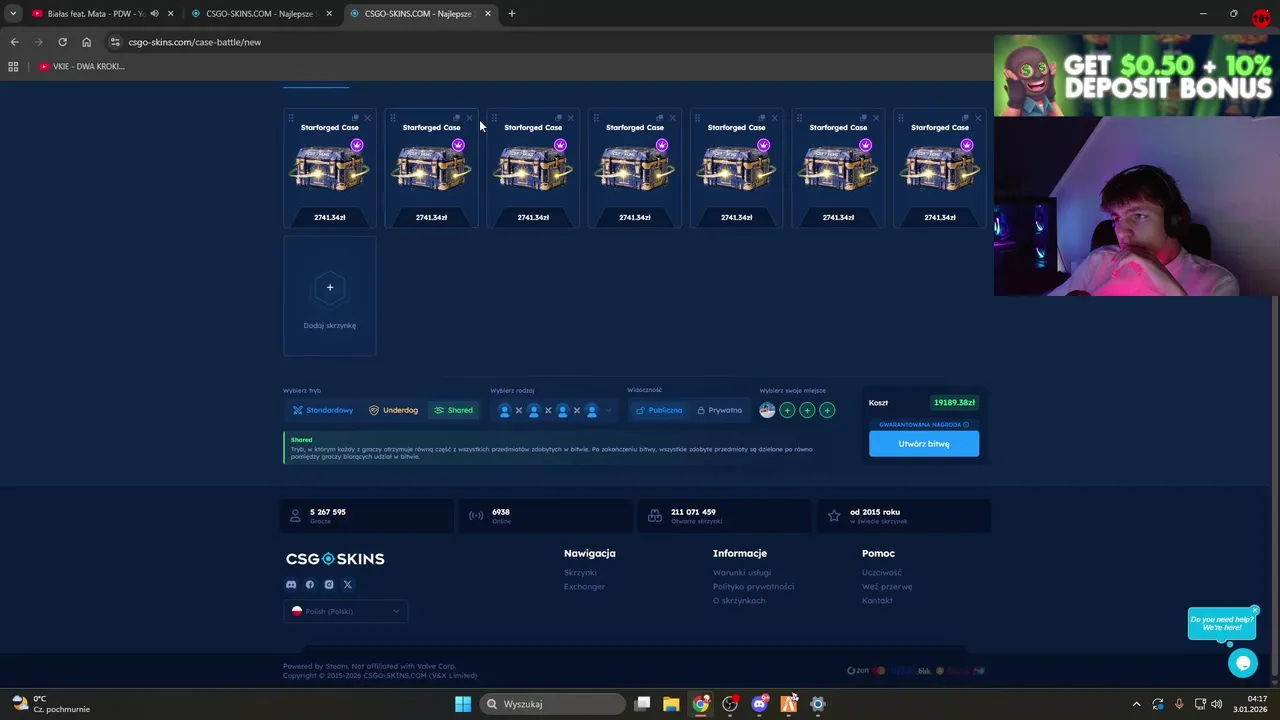Screen dimensions: 1280x720
Task: Set visibility to Publiczna
Action: (658, 410)
